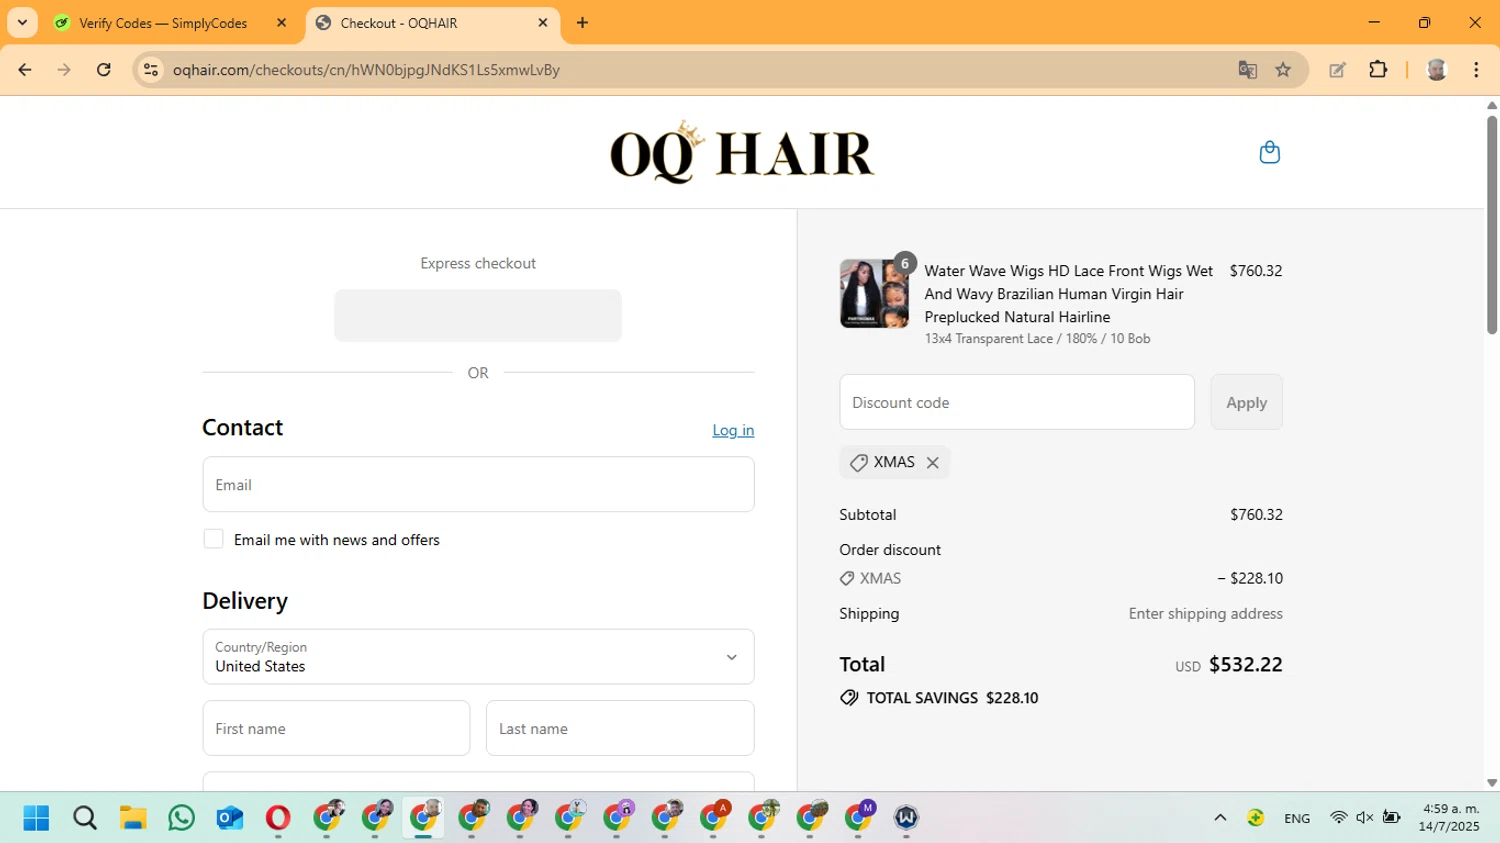The width and height of the screenshot is (1500, 843).
Task: Click the Water Wave Wigs product thumbnail
Action: 875,294
